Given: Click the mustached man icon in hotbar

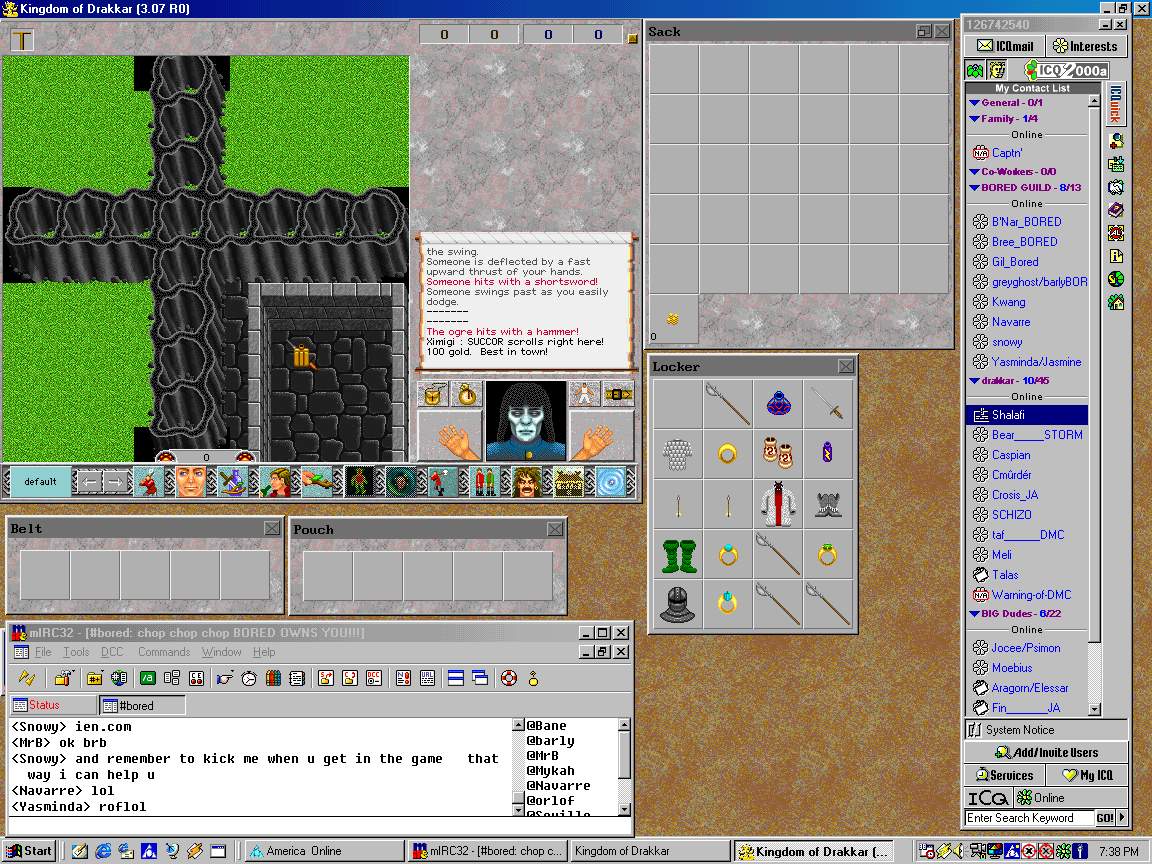Looking at the screenshot, I should [x=526, y=482].
